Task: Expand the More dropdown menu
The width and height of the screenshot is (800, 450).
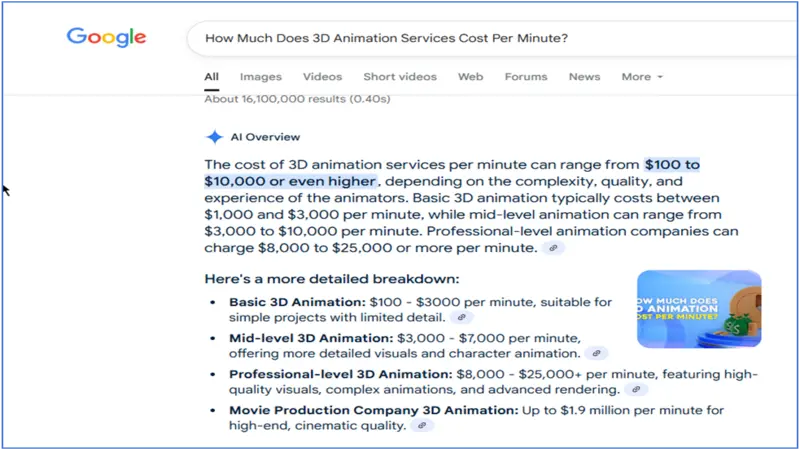Action: pos(642,77)
